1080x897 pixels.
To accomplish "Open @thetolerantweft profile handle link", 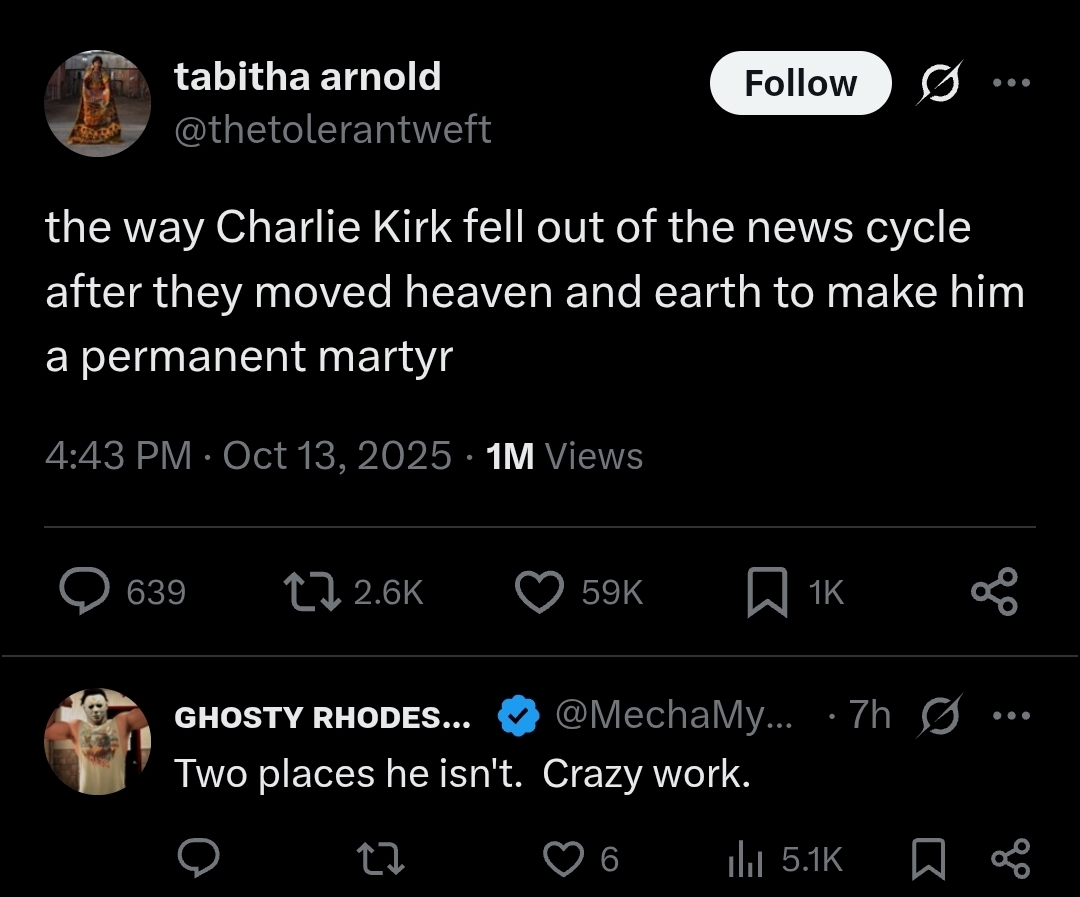I will [333, 129].
